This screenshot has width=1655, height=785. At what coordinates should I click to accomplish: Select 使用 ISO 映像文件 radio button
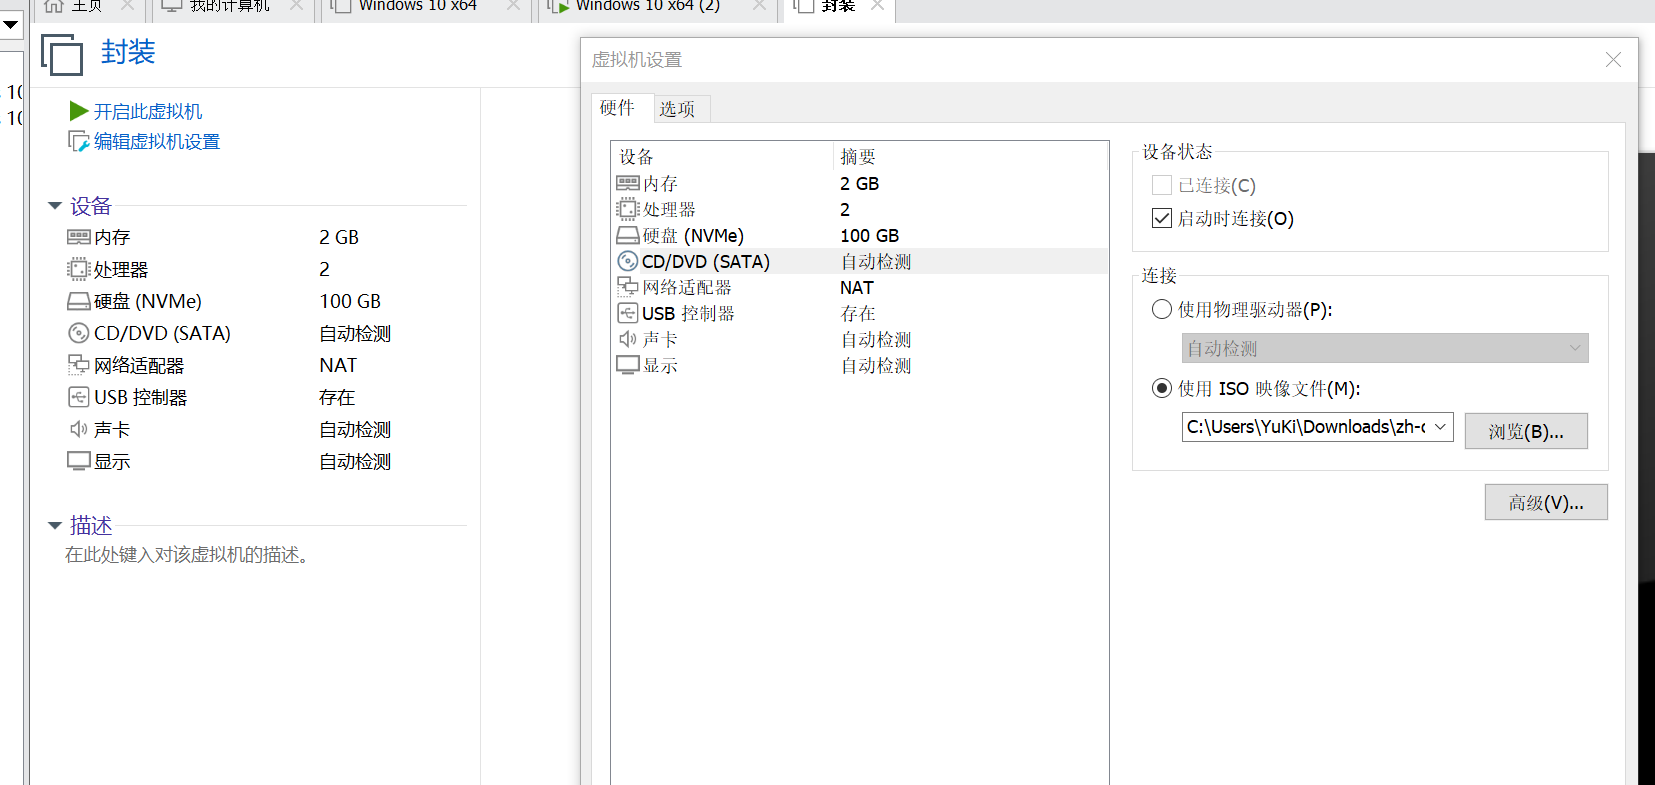[1162, 388]
